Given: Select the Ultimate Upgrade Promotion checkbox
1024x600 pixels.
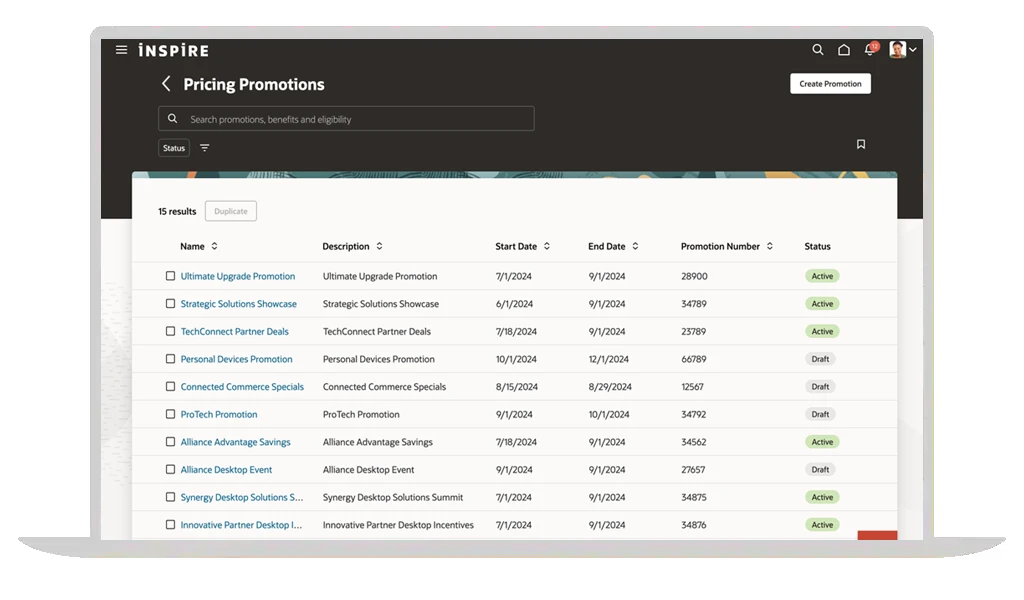Looking at the screenshot, I should 170,276.
